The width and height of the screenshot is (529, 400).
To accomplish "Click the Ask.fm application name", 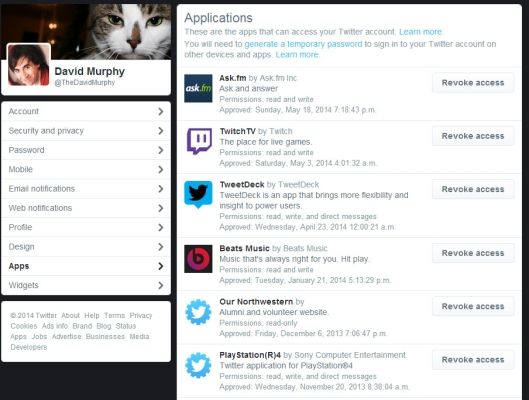I will (x=233, y=78).
